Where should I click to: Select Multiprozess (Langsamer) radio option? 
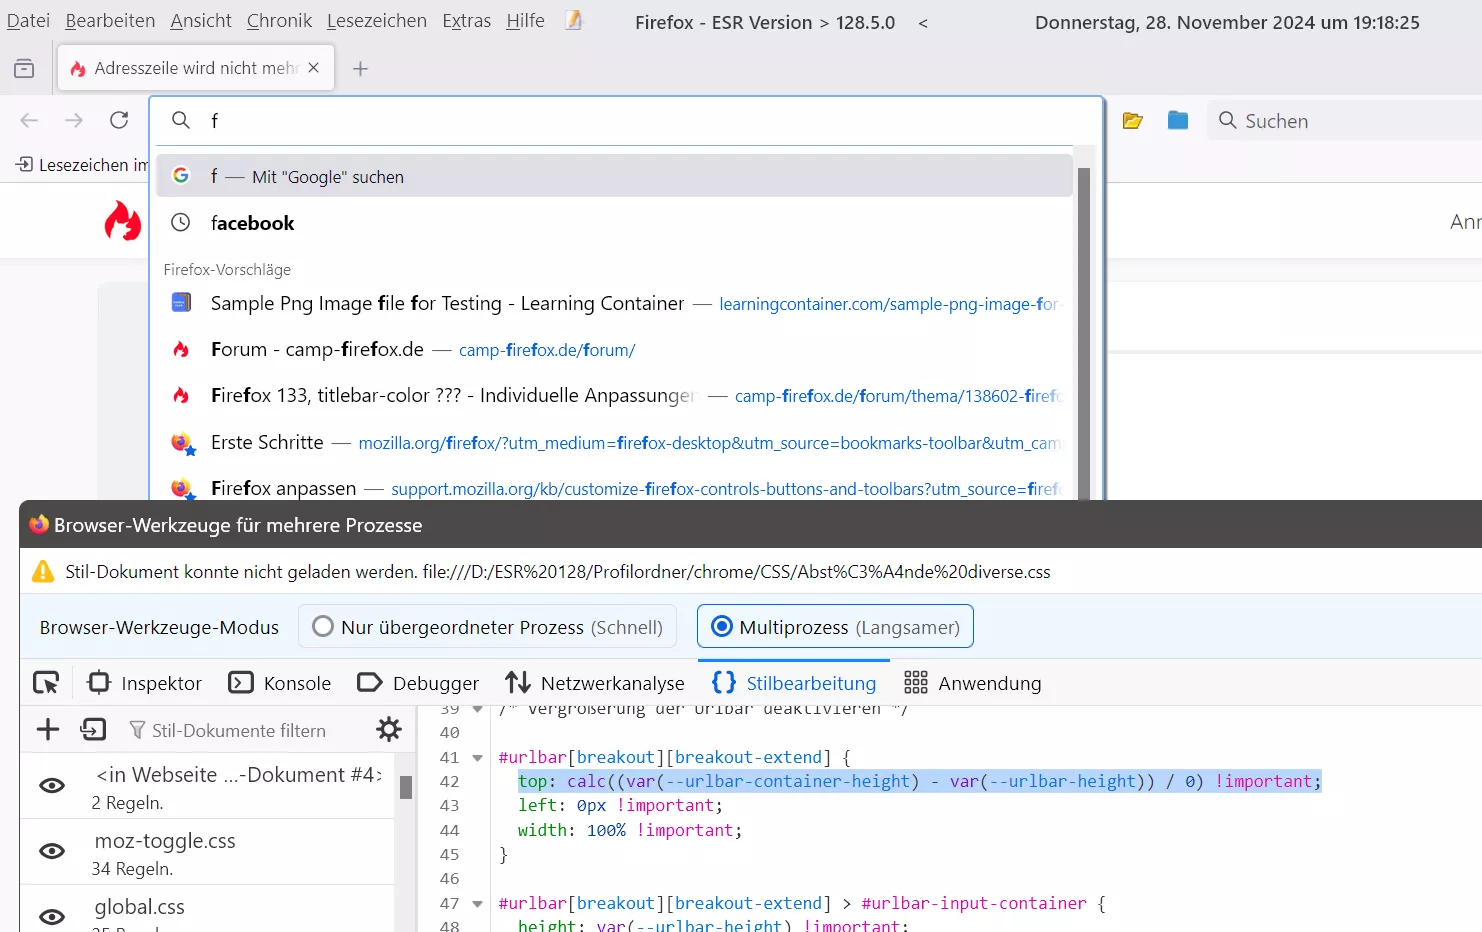pyautogui.click(x=721, y=627)
